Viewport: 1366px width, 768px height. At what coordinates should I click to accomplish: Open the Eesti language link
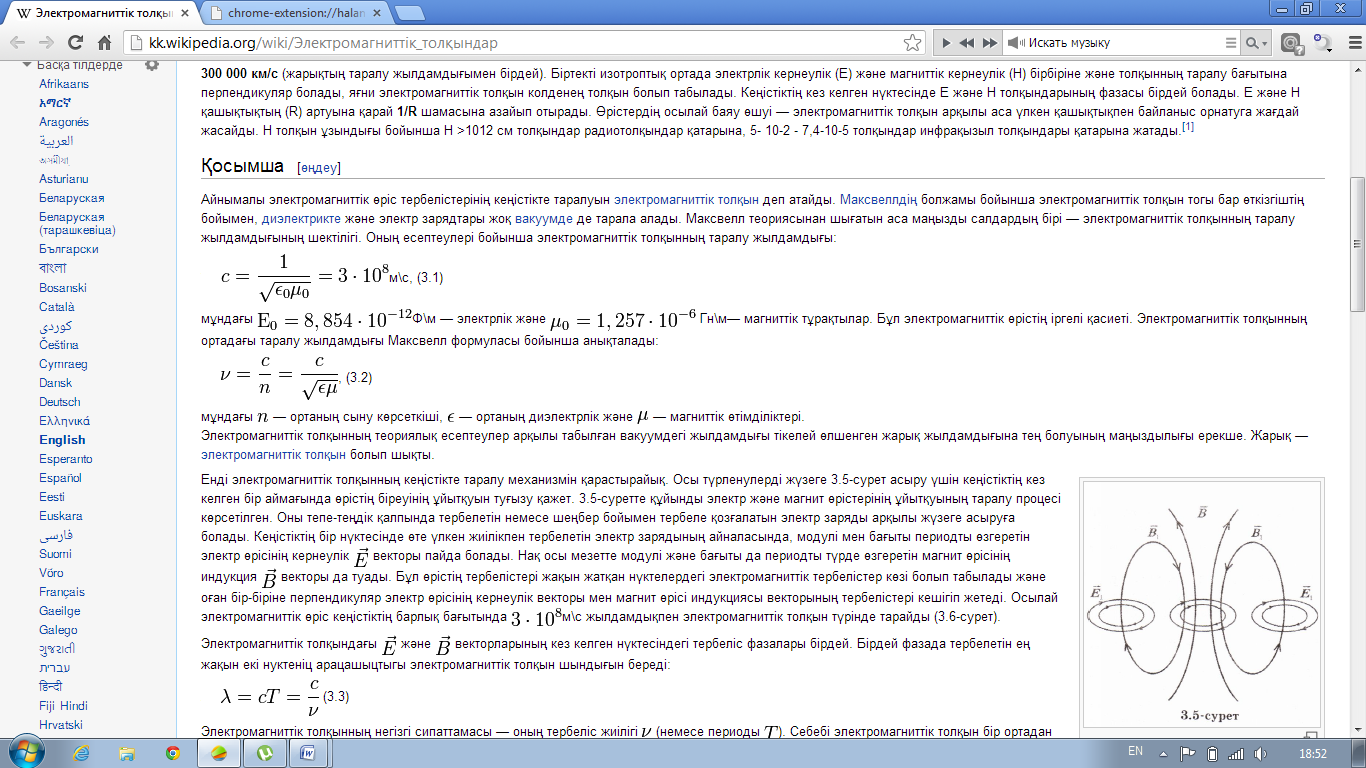(x=52, y=497)
